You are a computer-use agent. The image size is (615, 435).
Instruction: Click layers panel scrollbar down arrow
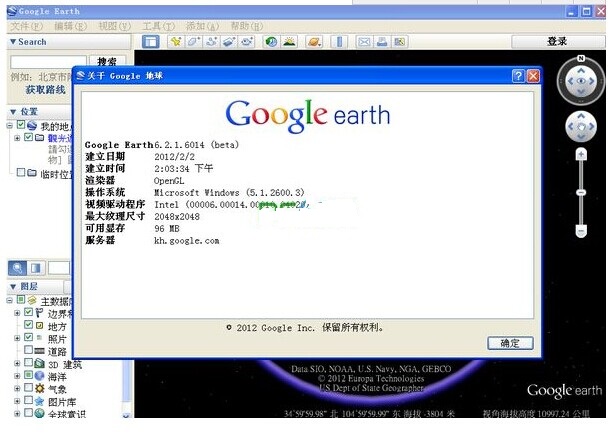126,415
